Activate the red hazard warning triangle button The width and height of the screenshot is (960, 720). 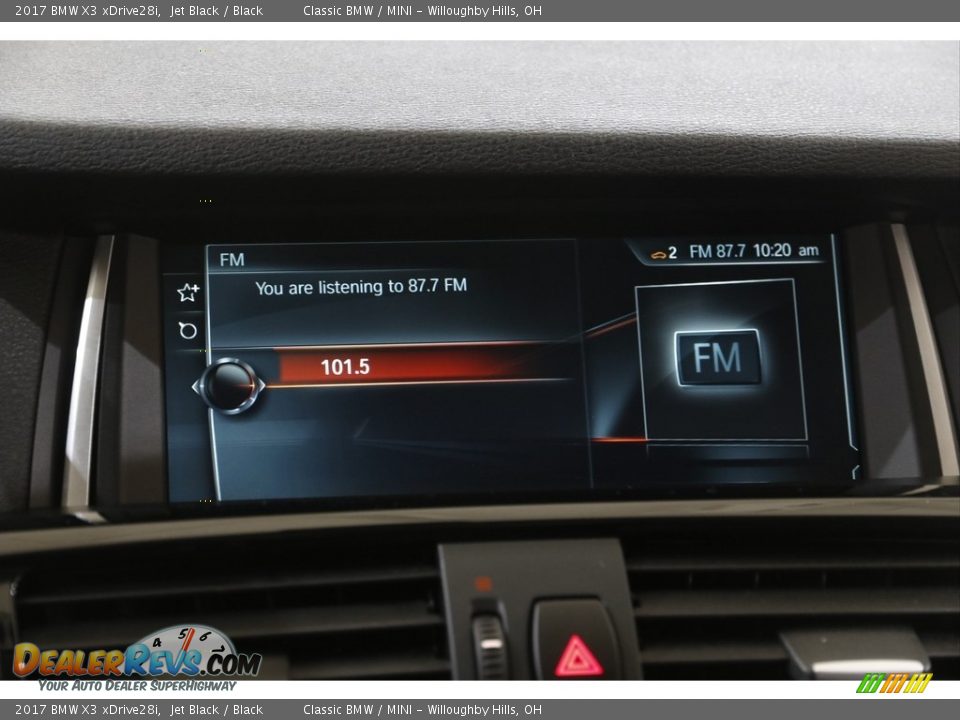click(x=578, y=655)
